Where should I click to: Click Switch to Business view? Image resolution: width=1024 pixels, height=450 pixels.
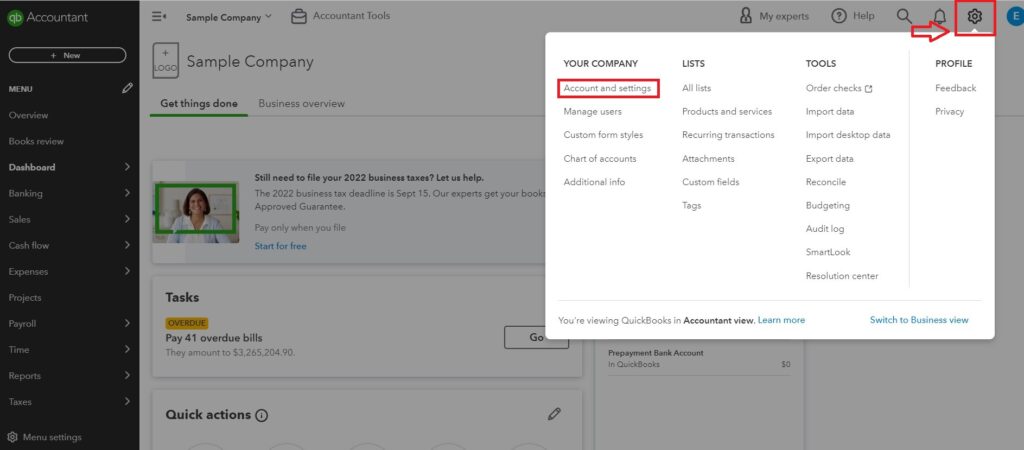pyautogui.click(x=919, y=320)
